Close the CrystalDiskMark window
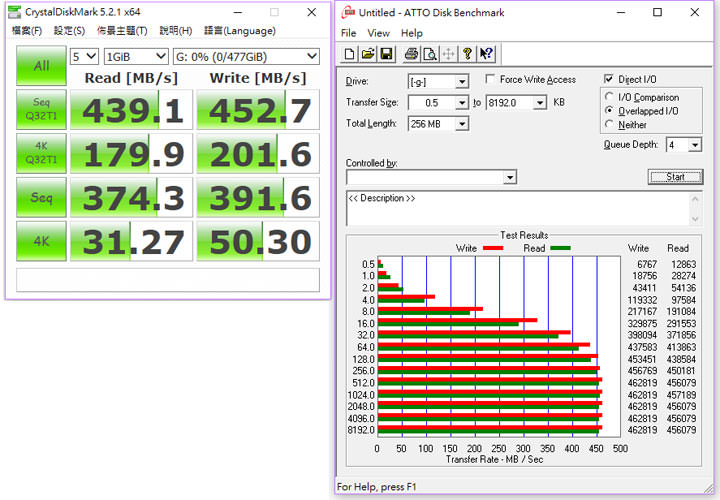The image size is (720, 500). pyautogui.click(x=312, y=12)
